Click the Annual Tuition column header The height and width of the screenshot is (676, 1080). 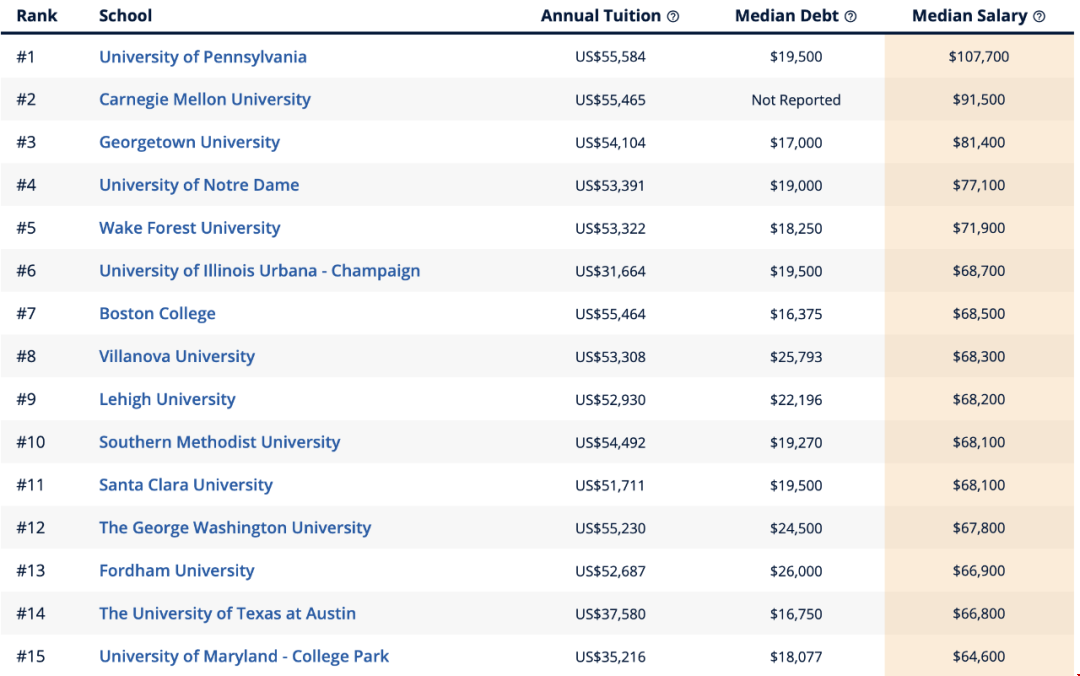tap(601, 16)
